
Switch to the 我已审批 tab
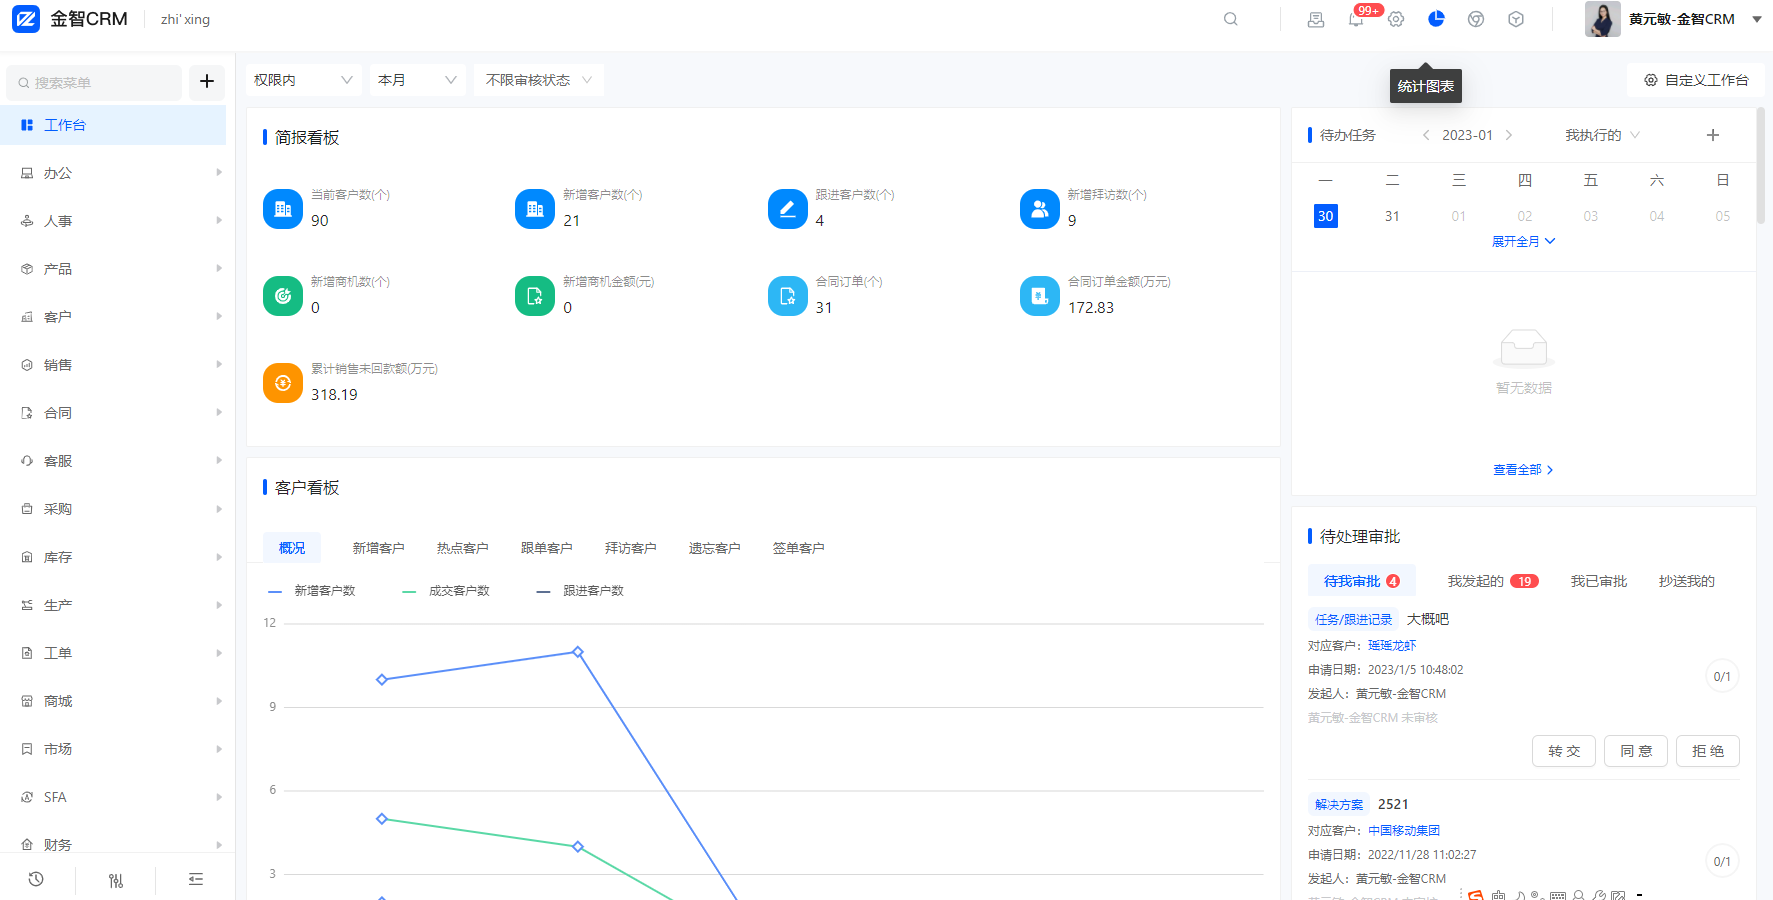click(1598, 581)
